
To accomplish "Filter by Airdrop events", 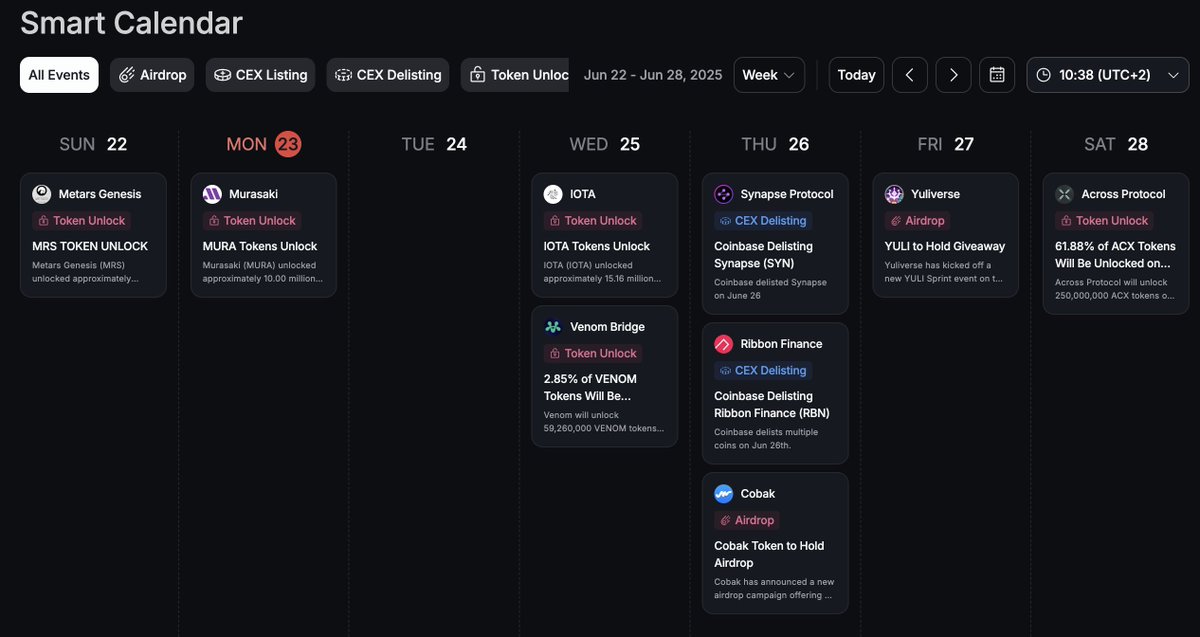I will tap(152, 75).
